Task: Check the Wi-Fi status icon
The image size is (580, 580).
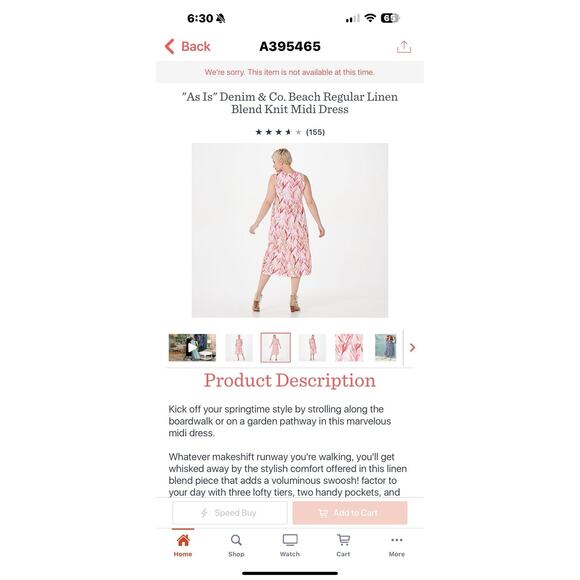Action: pyautogui.click(x=370, y=18)
